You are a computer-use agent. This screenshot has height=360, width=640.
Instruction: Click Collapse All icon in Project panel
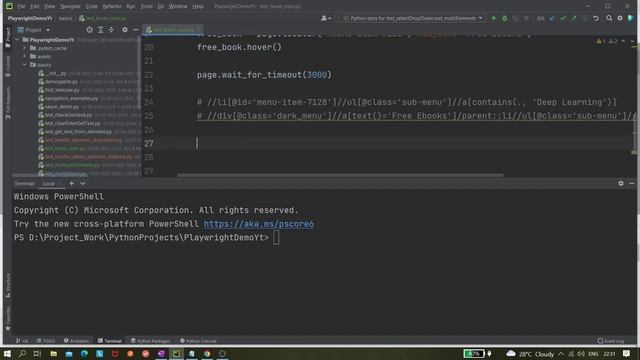(111, 30)
